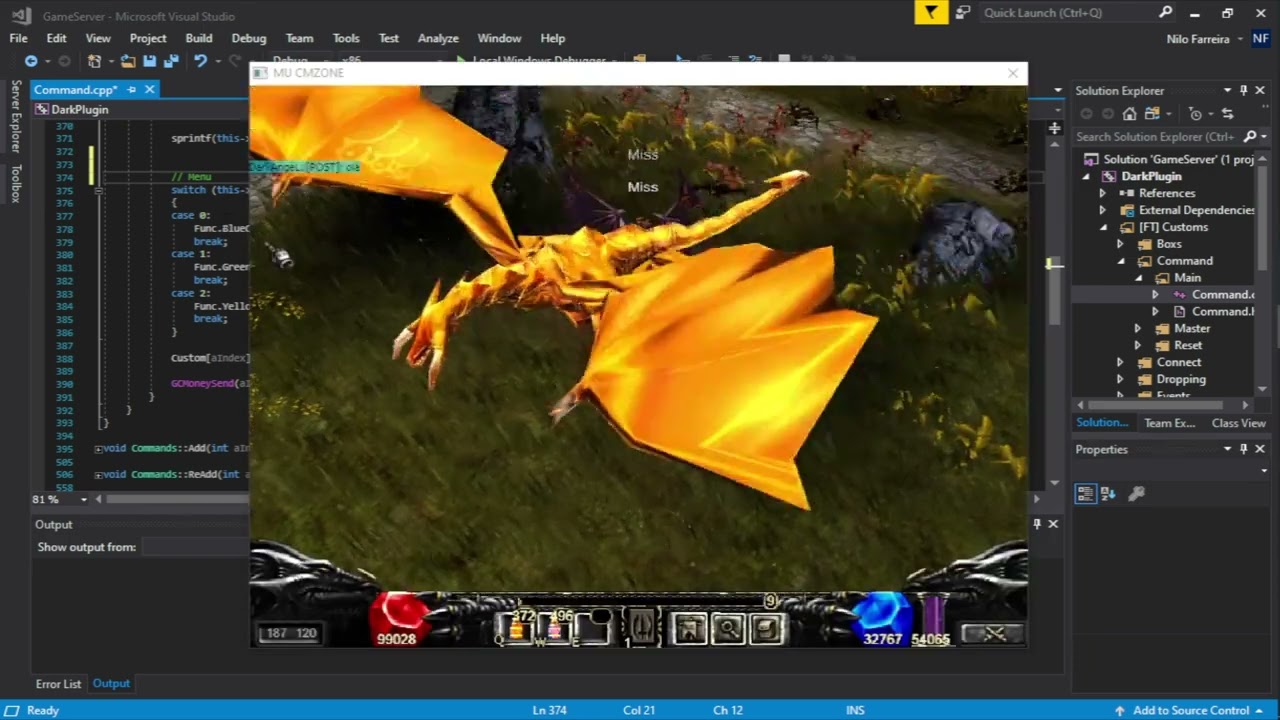Open Solution Explorer window options dropdown
This screenshot has width=1280, height=720.
pyautogui.click(x=1227, y=90)
